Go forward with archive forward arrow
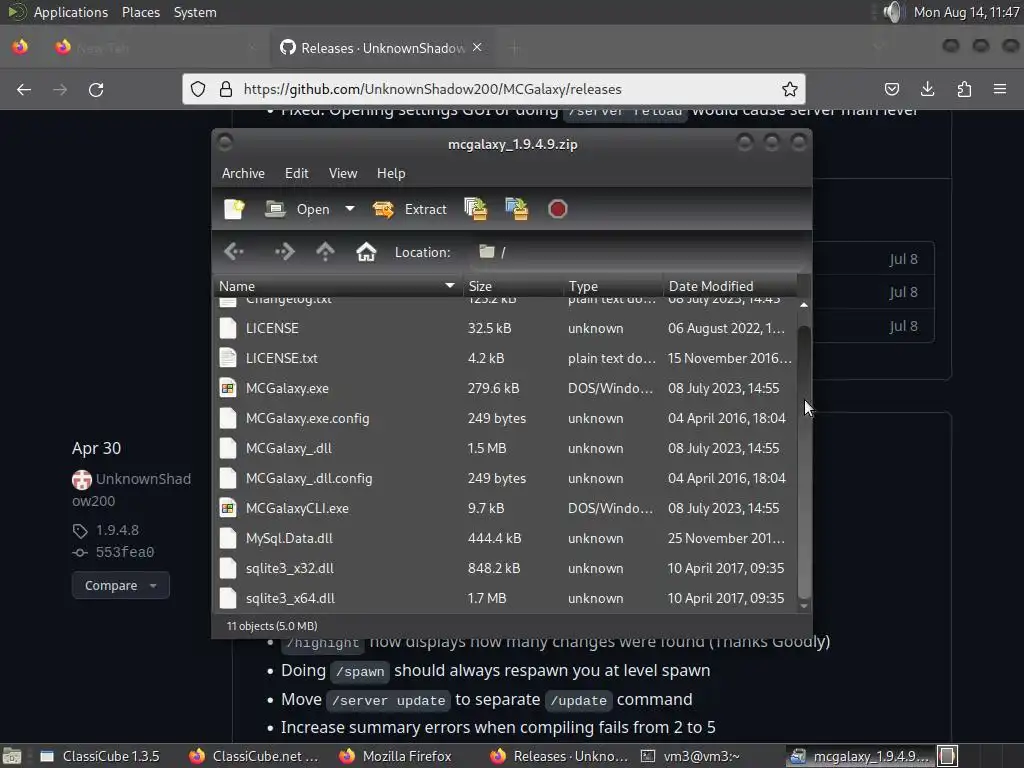This screenshot has width=1024, height=768. 284,251
